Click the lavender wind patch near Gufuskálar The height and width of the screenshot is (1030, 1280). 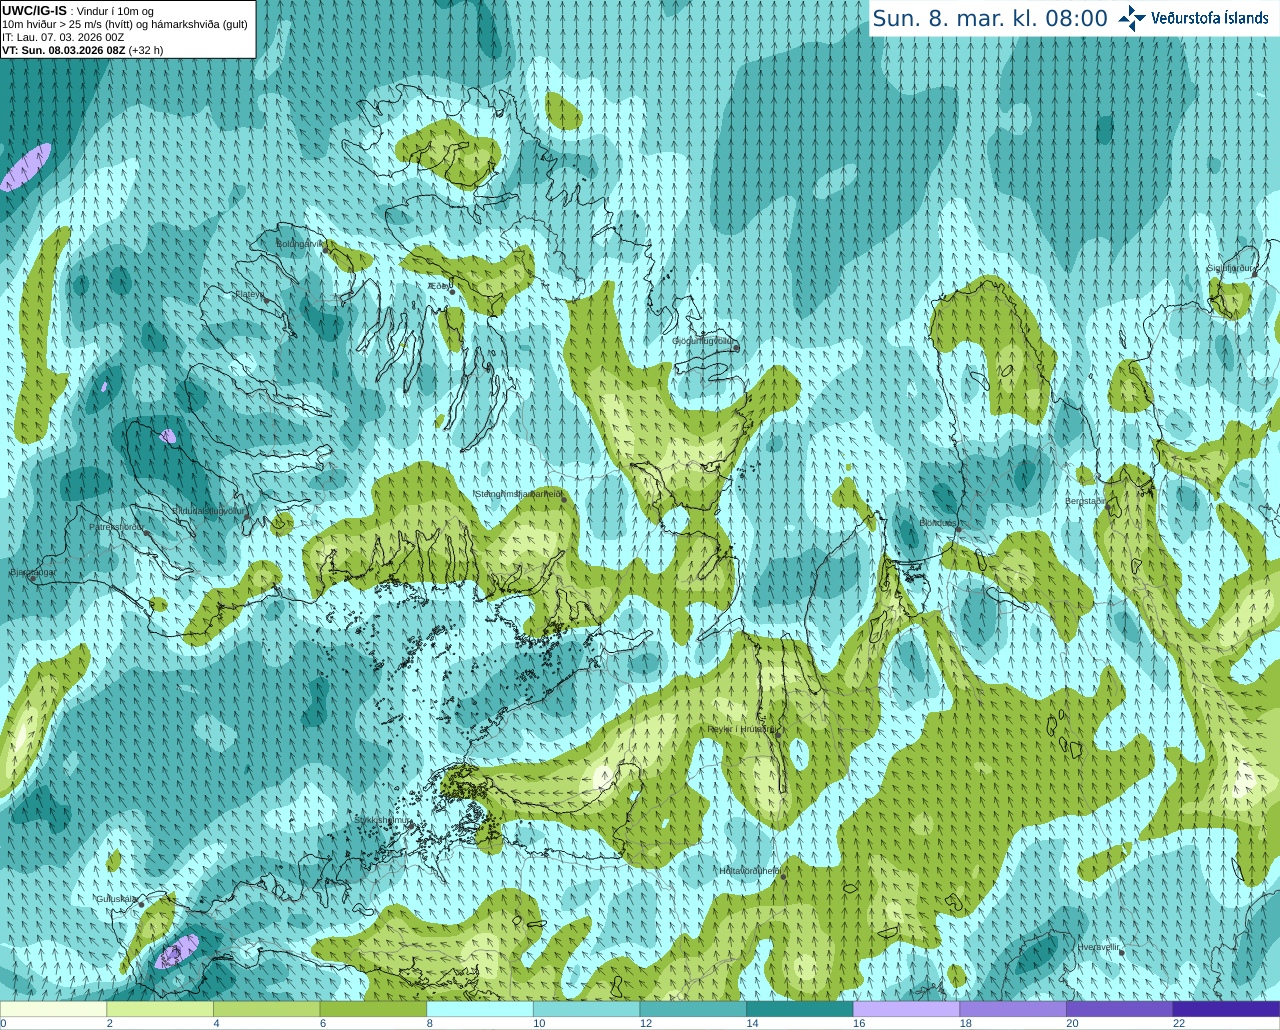[176, 951]
